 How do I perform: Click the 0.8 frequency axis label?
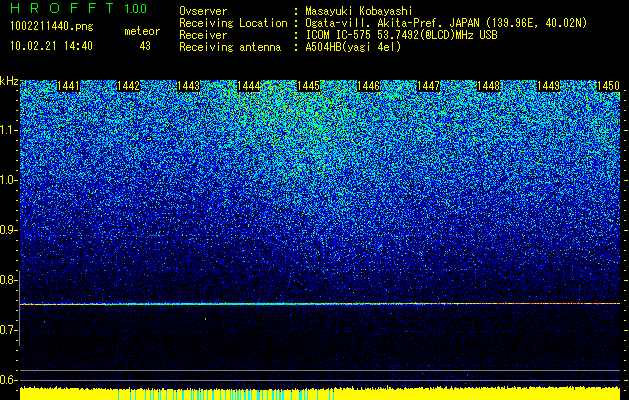click(x=8, y=280)
